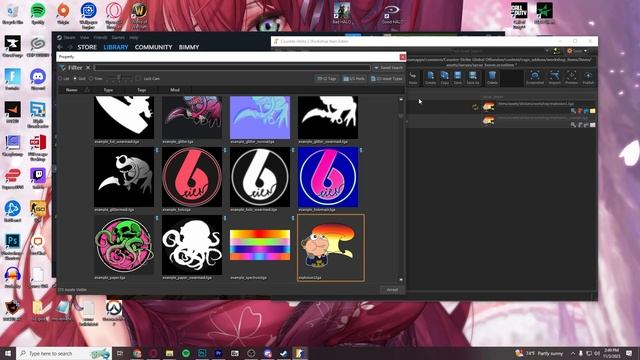640x360 pixels.
Task: Click the Preview icon in Workshop toolbar
Action: [x=571, y=76]
